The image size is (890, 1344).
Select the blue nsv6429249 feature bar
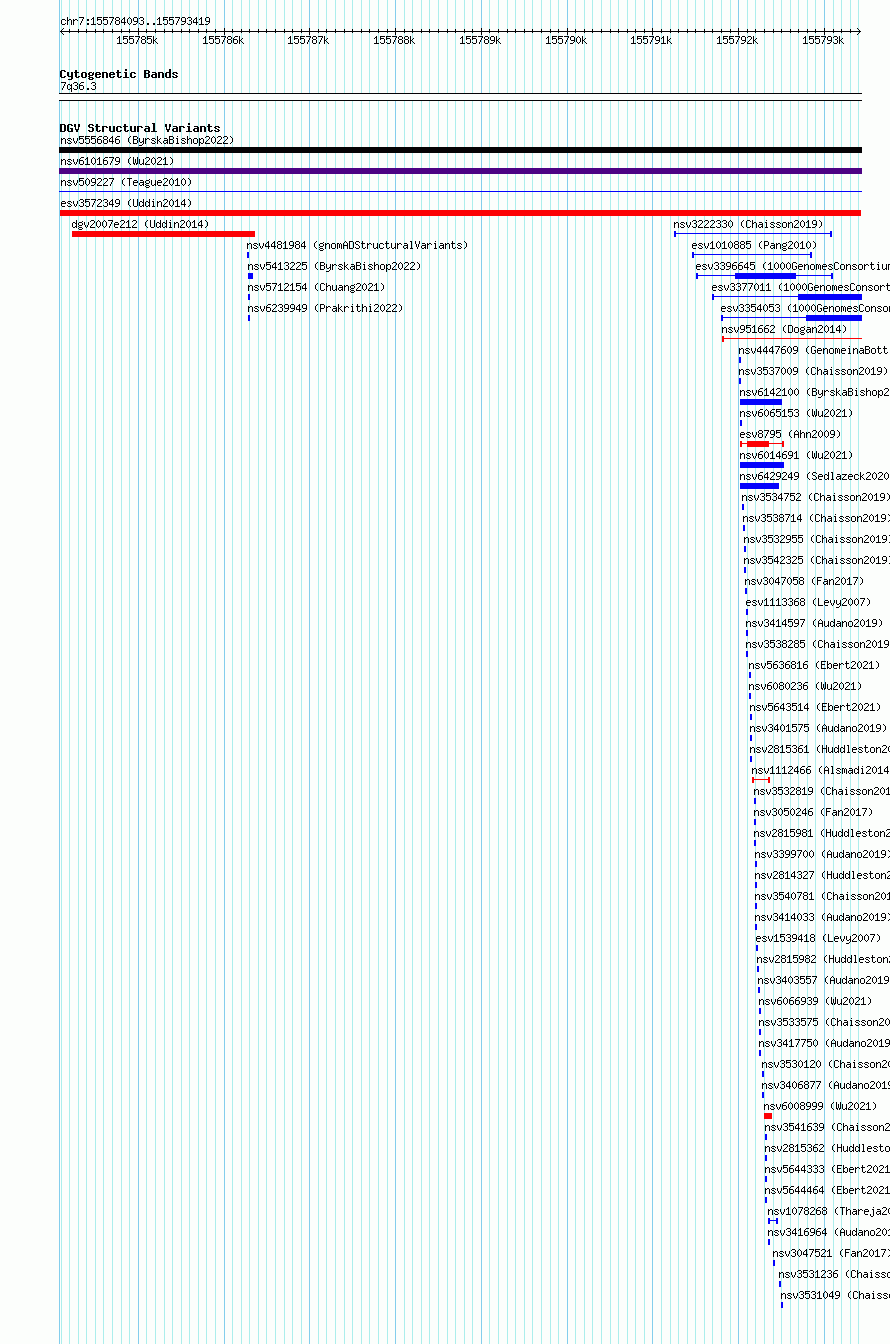point(759,486)
